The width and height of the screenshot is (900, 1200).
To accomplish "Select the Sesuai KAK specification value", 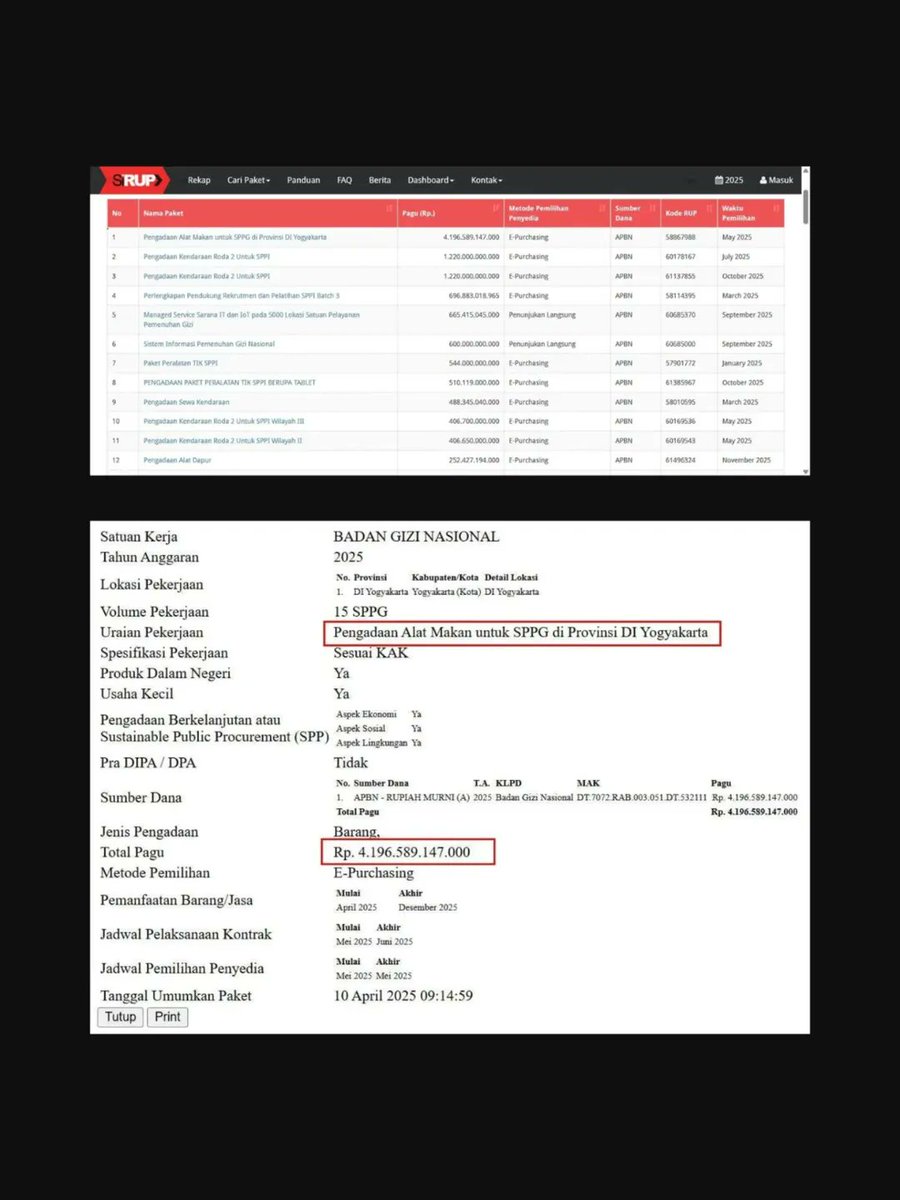I will 371,653.
